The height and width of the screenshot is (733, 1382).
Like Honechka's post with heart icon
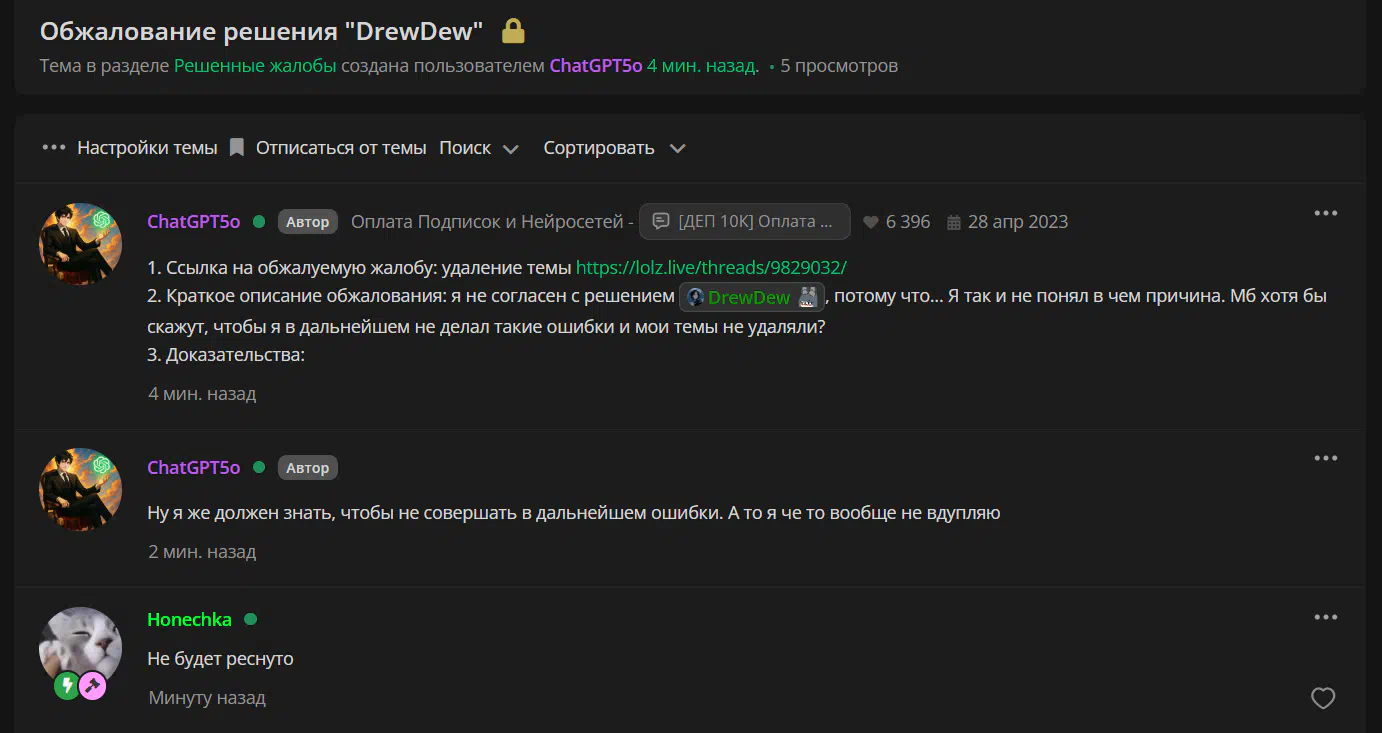click(x=1322, y=698)
